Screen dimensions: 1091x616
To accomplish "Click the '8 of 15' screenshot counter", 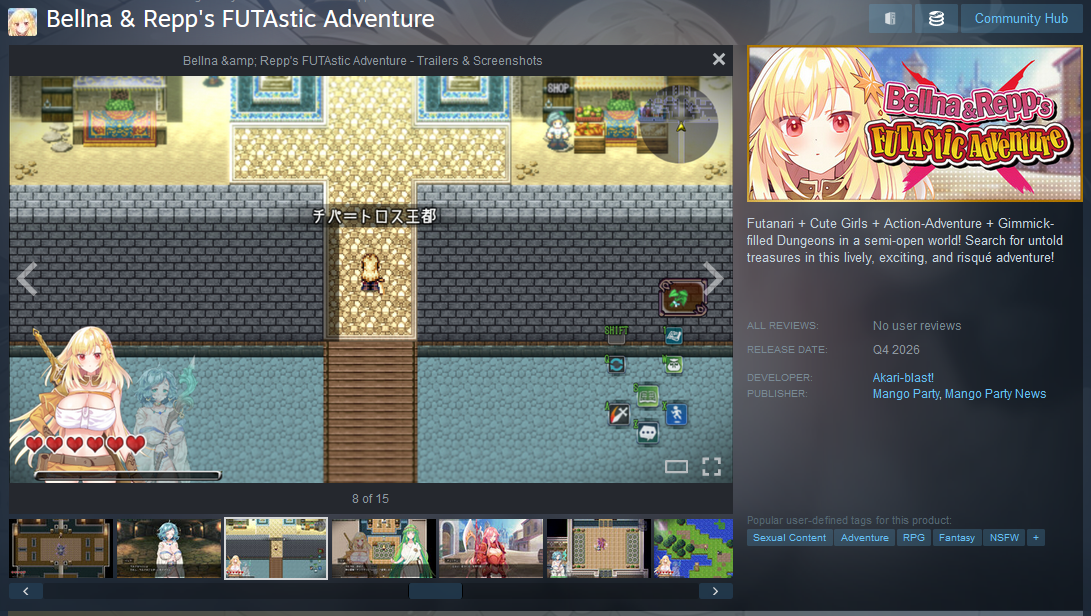I will coord(370,498).
